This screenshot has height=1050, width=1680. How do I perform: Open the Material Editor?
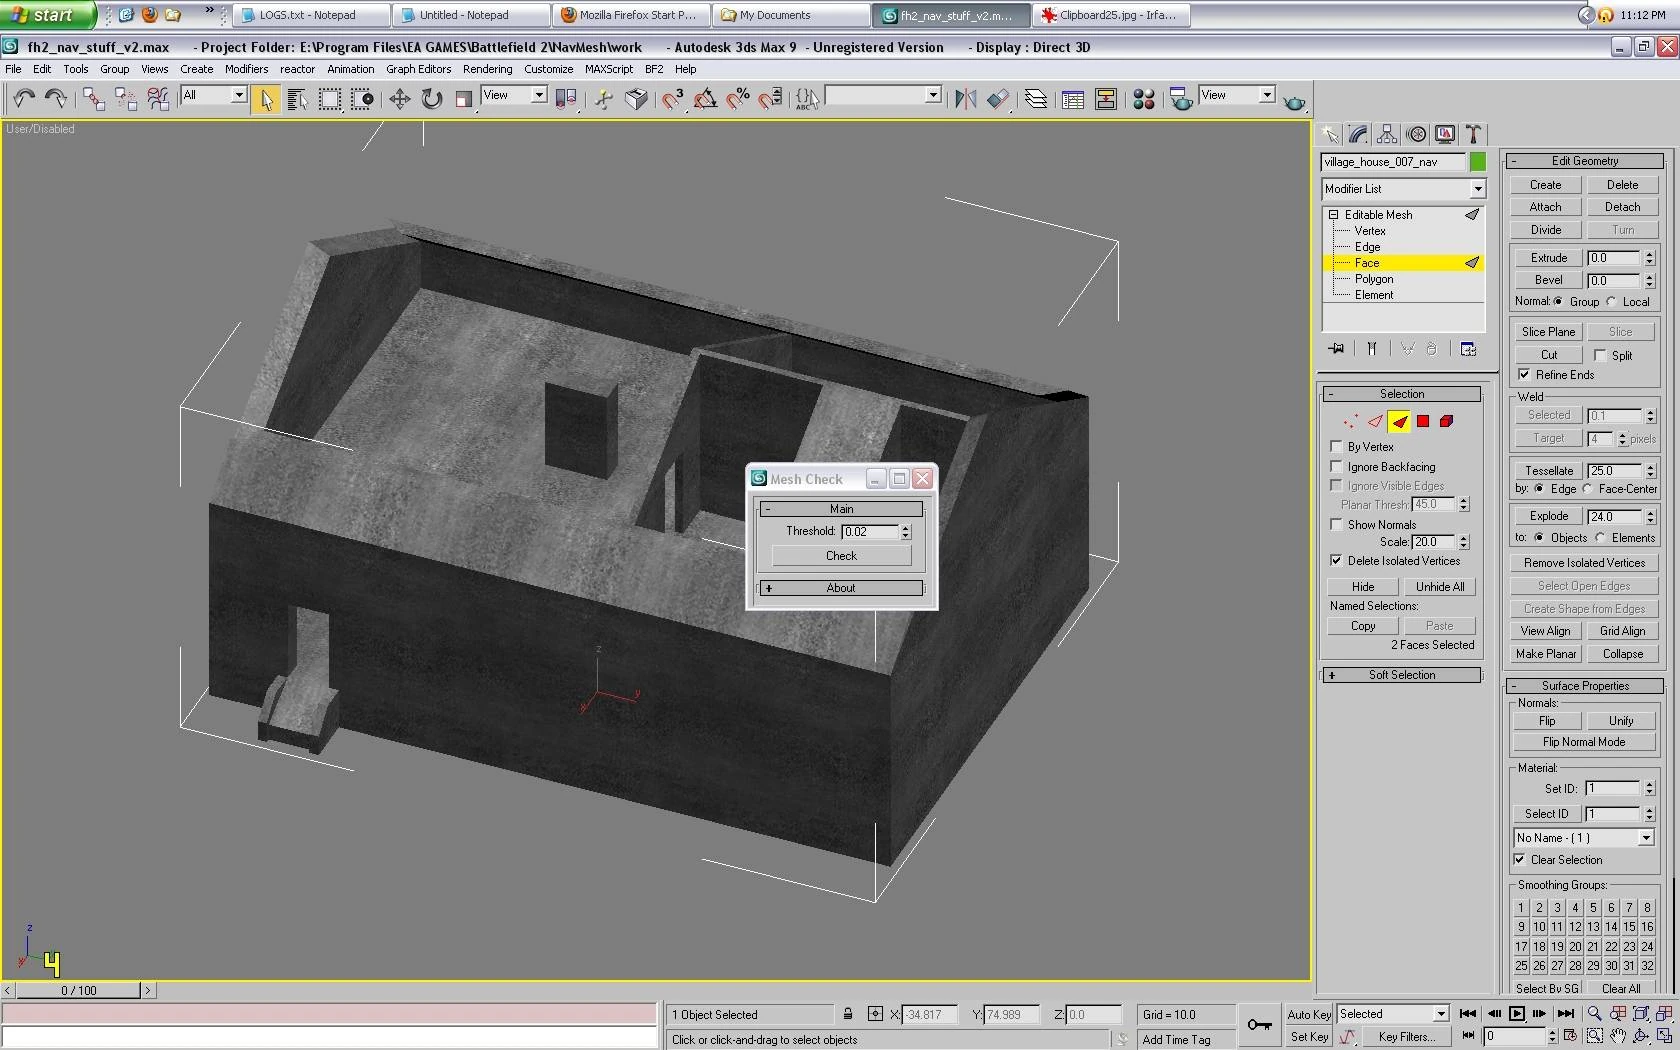pyautogui.click(x=1144, y=98)
